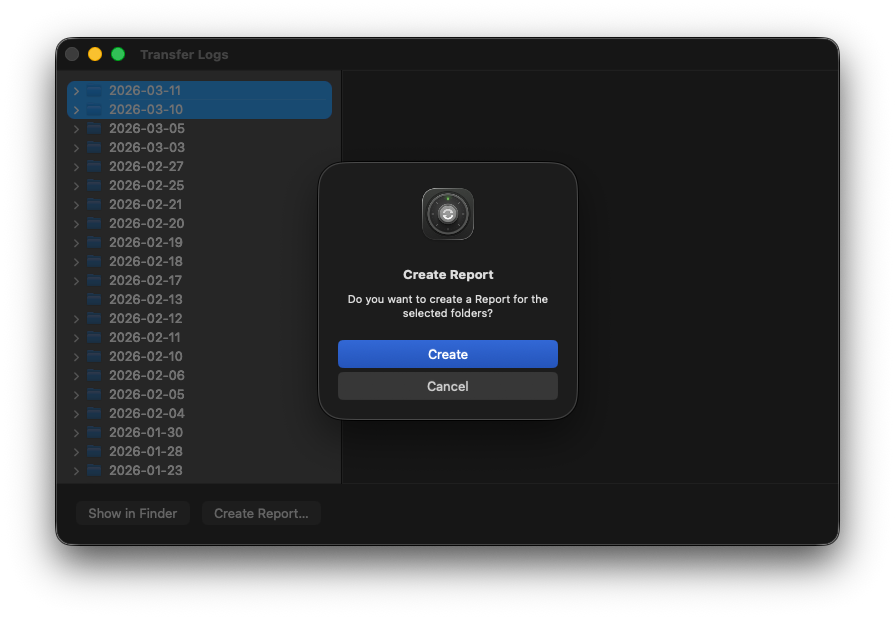This screenshot has width=895, height=619.
Task: Click the Create button in dialog
Action: click(447, 354)
